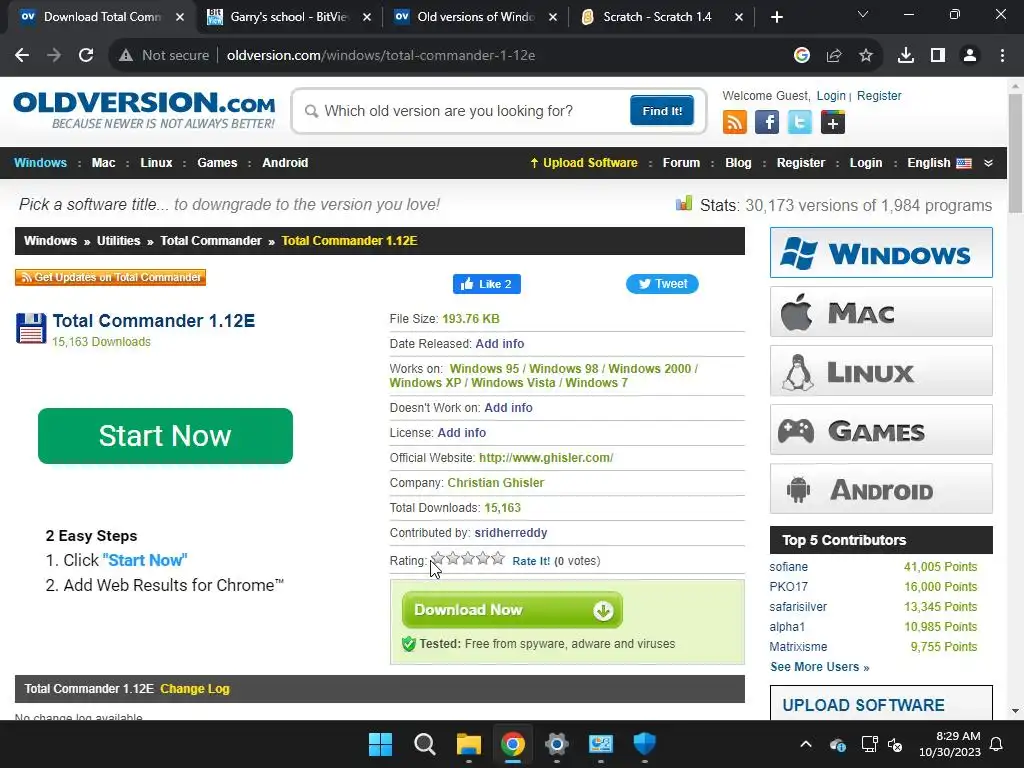Viewport: 1024px width, 768px height.
Task: Open the sridherreddy contributor link
Action: pyautogui.click(x=511, y=533)
